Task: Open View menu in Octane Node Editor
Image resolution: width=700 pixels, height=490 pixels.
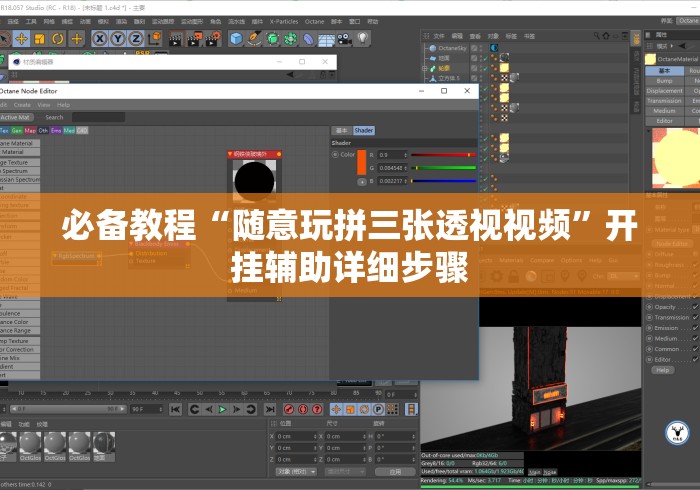Action: (x=44, y=105)
